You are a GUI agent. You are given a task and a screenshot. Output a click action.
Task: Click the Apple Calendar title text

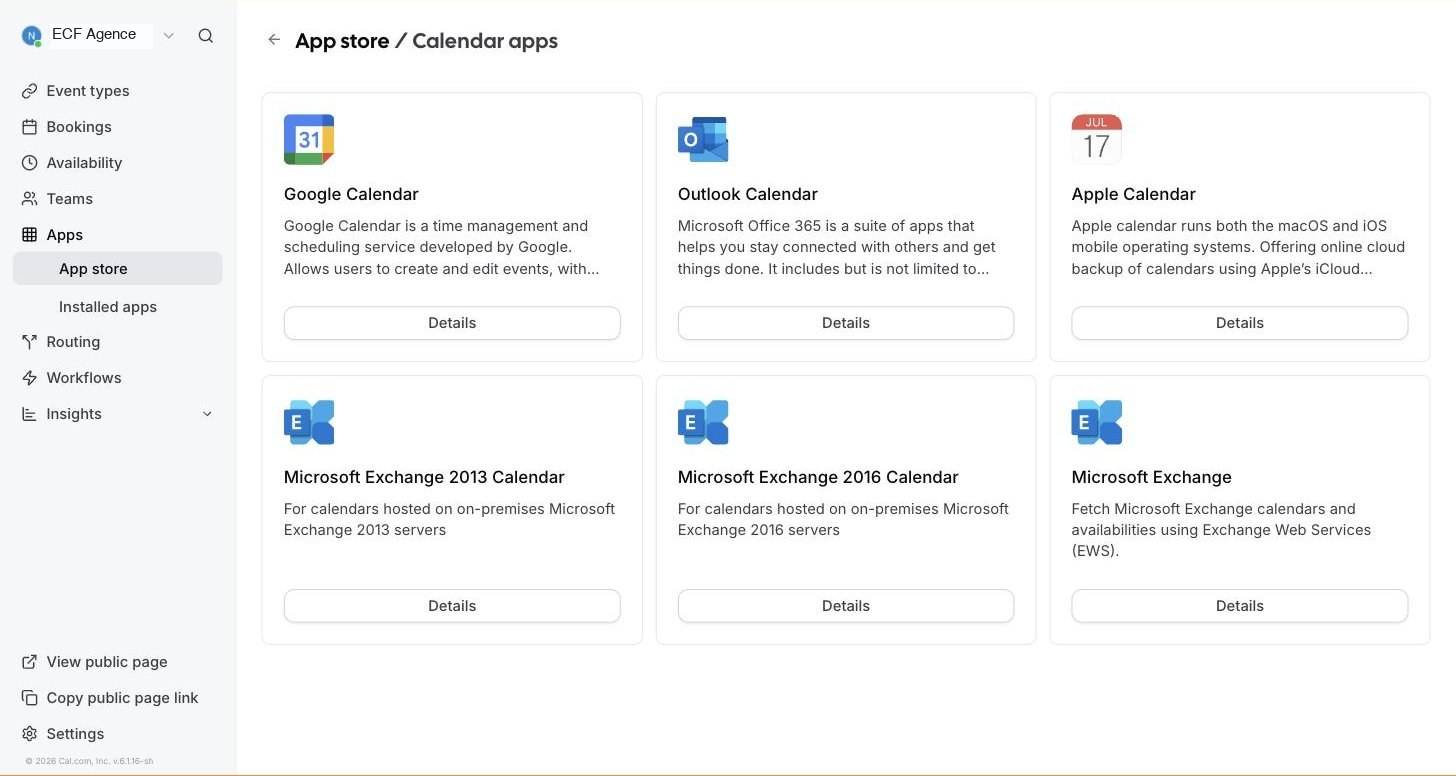tap(1133, 194)
